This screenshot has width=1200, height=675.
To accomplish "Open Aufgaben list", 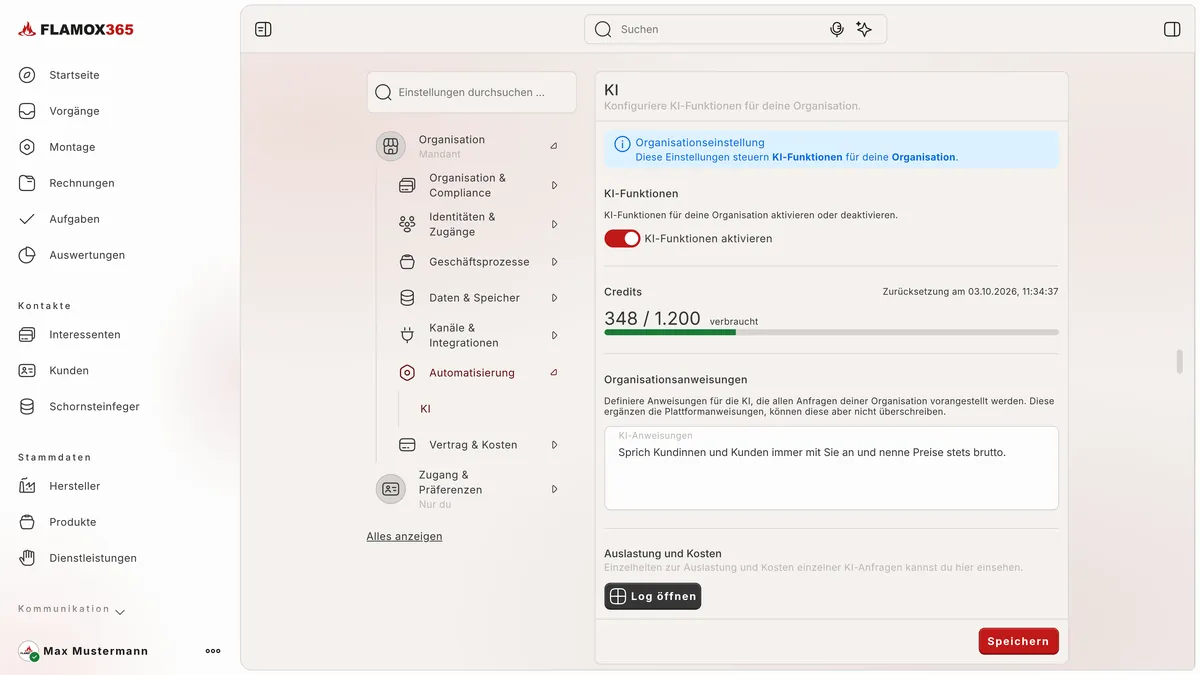I will click(74, 219).
